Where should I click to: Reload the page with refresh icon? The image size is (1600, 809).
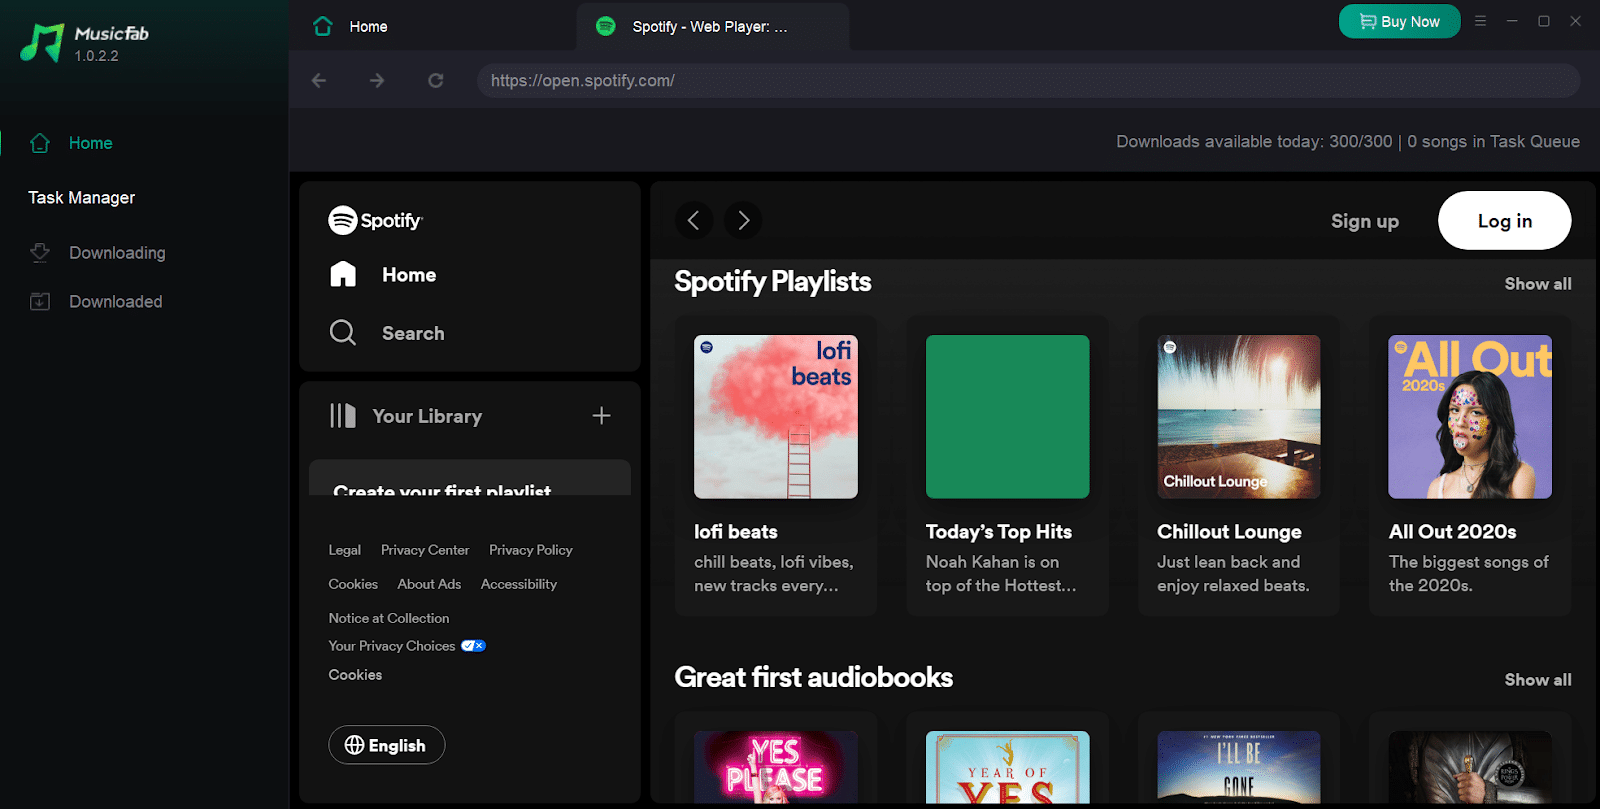[x=436, y=80]
